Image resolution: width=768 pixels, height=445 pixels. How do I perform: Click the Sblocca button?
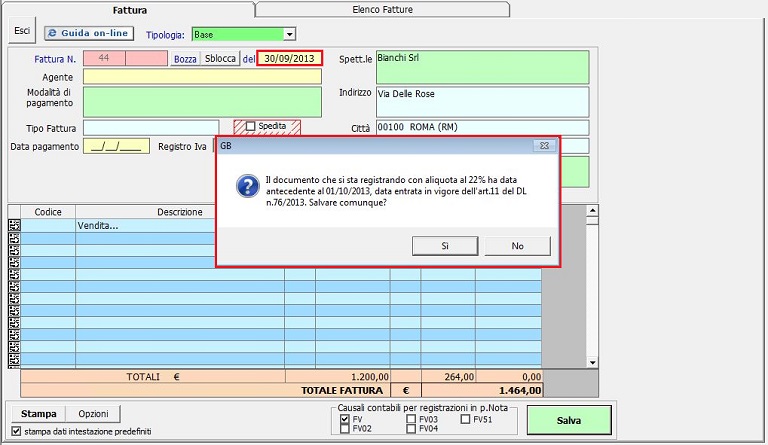tap(220, 59)
